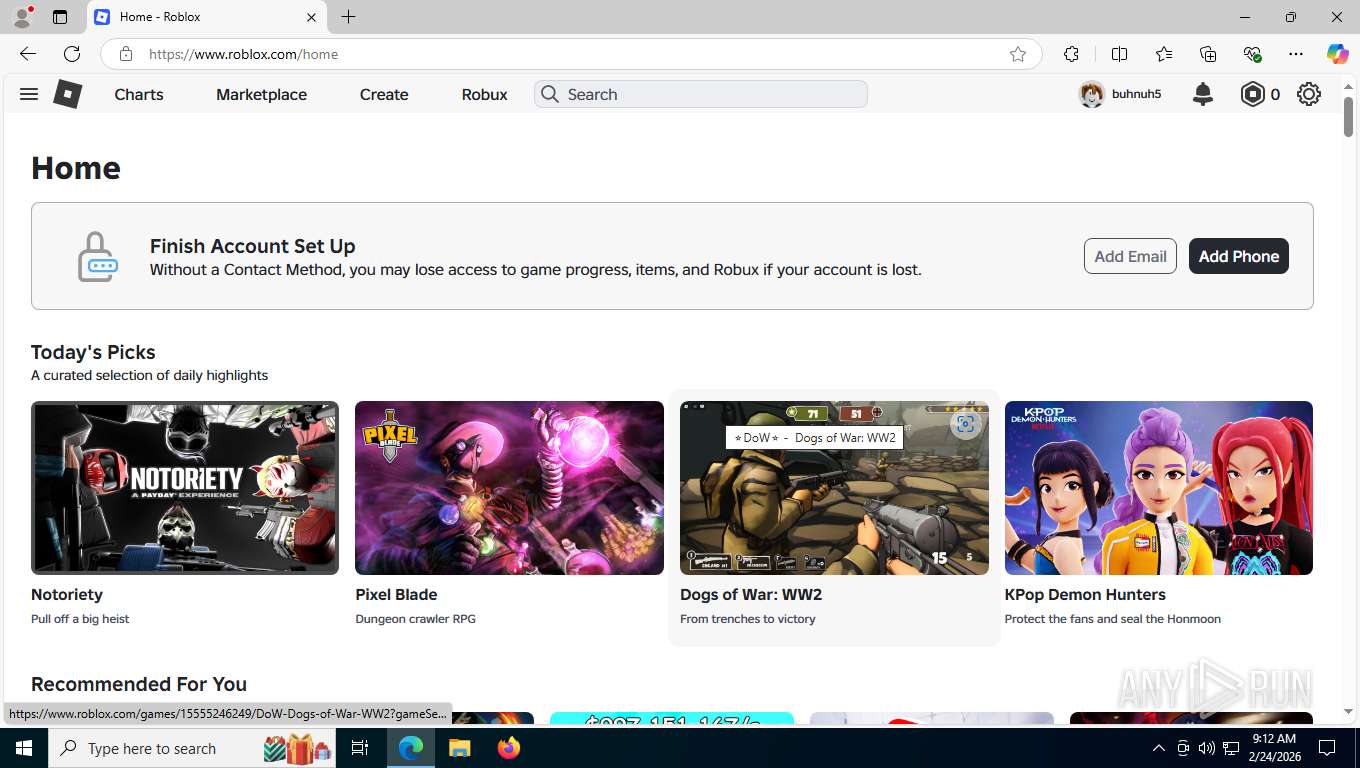Open the Charts page
This screenshot has width=1360, height=768.
(x=139, y=94)
